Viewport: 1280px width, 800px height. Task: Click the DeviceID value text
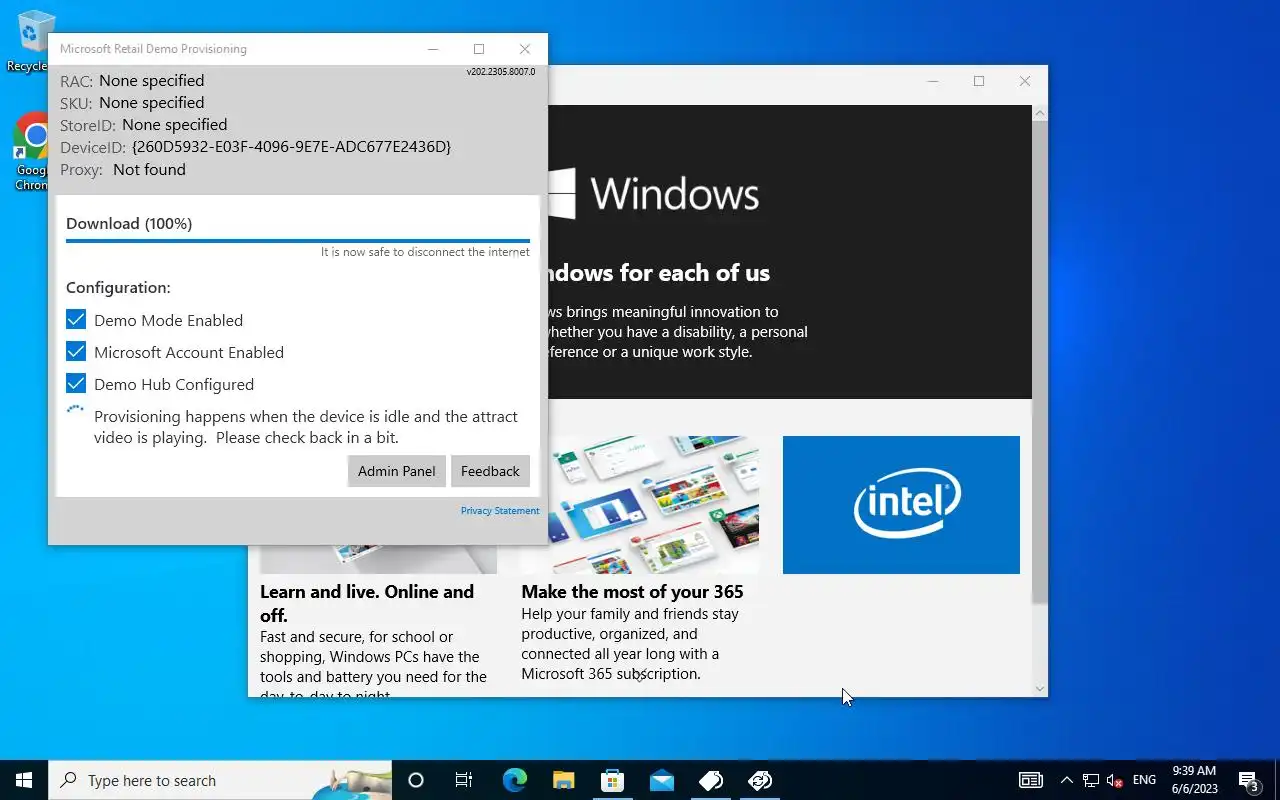coord(291,147)
